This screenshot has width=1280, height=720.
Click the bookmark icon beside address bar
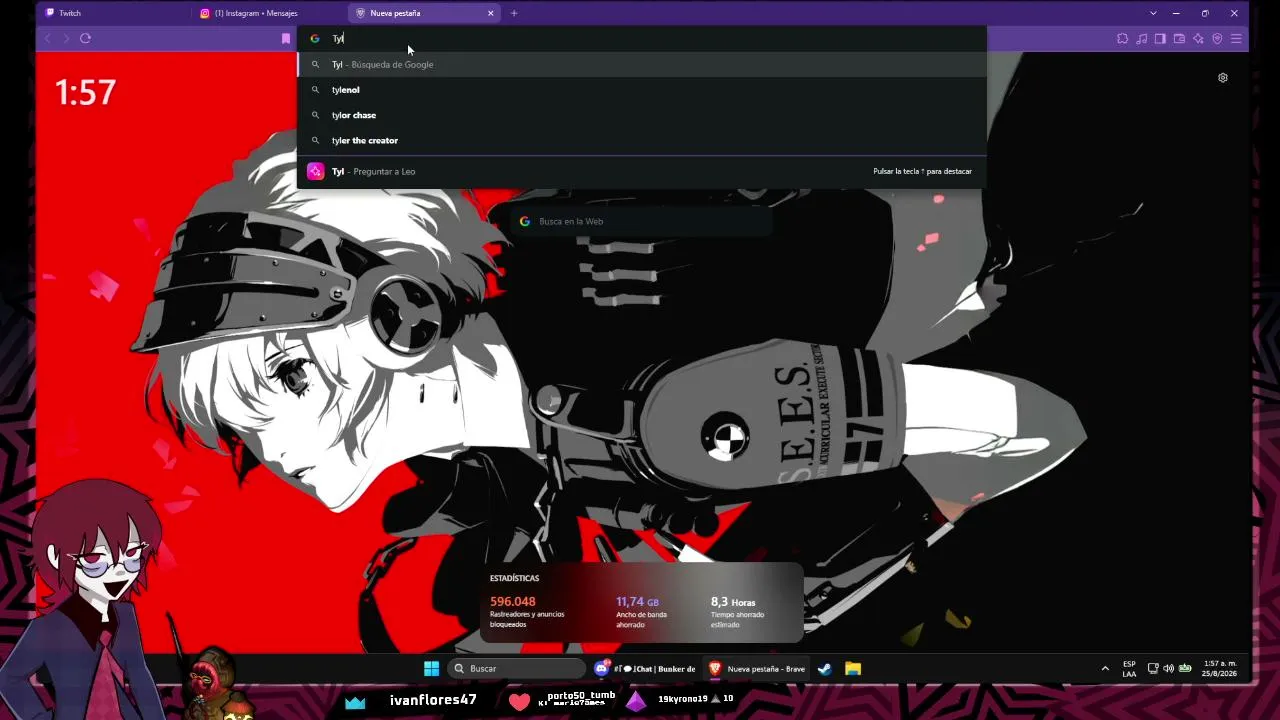point(286,38)
